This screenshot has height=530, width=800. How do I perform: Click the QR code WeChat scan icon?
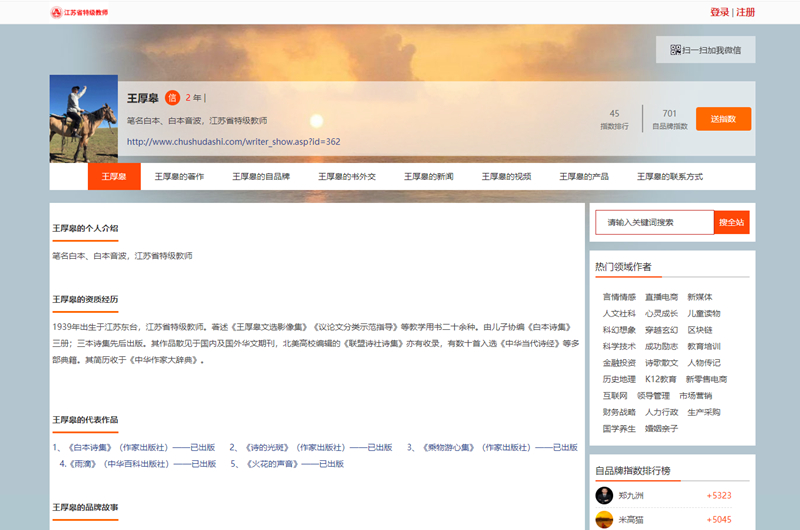pos(676,49)
